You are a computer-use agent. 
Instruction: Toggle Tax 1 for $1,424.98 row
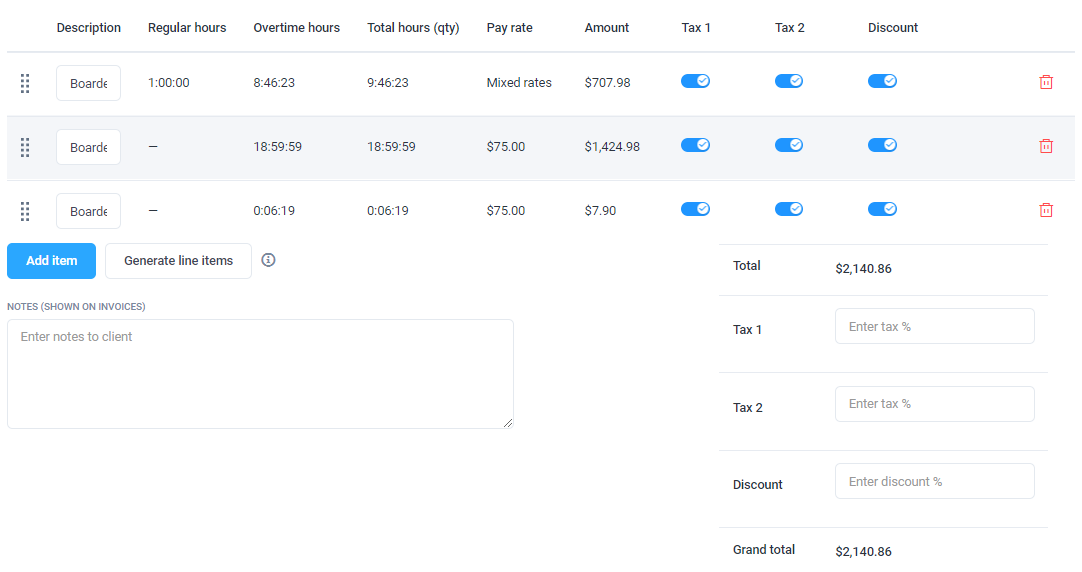pos(696,145)
